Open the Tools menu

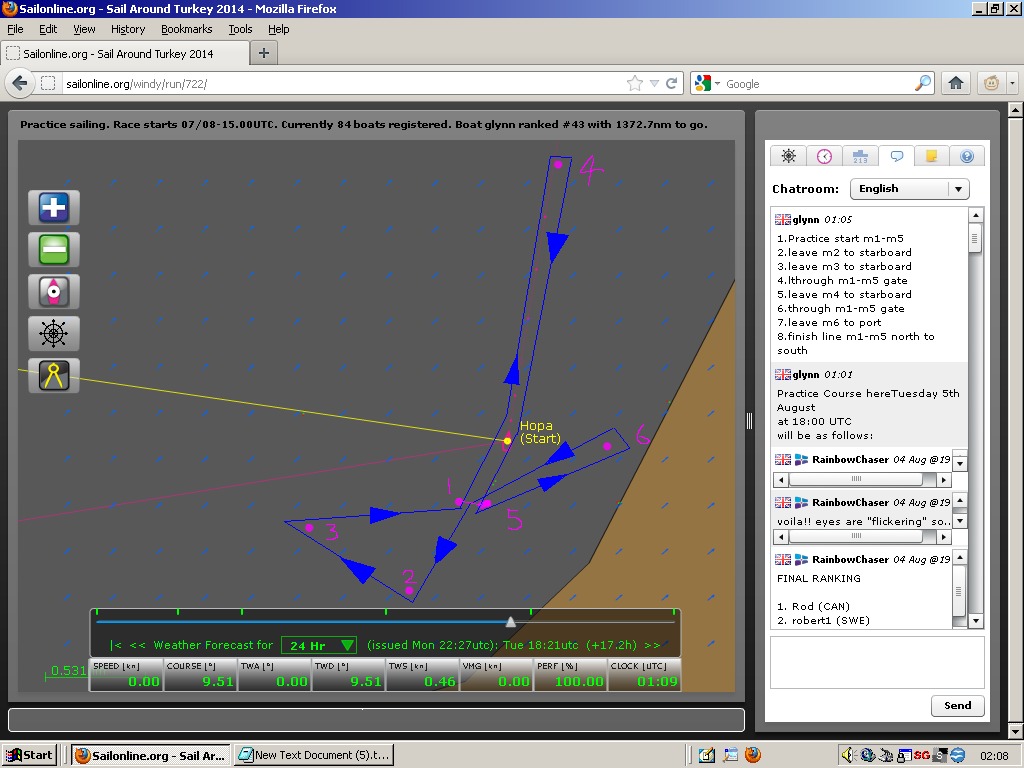[240, 29]
